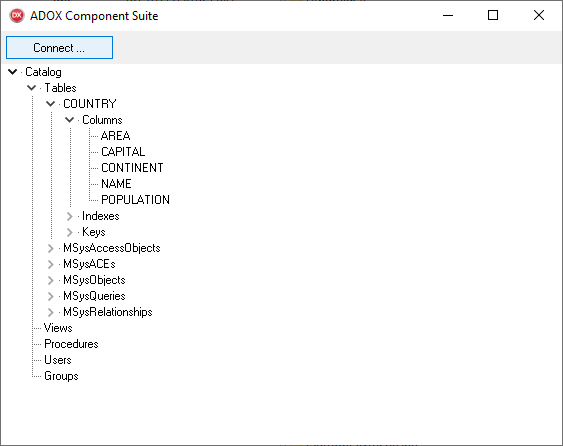Select the POPULATION column

(135, 200)
